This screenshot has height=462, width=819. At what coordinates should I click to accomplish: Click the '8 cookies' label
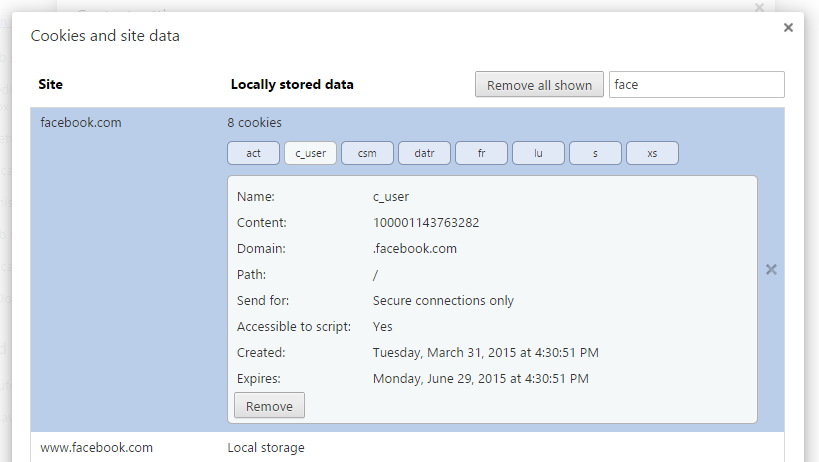pyautogui.click(x=254, y=123)
